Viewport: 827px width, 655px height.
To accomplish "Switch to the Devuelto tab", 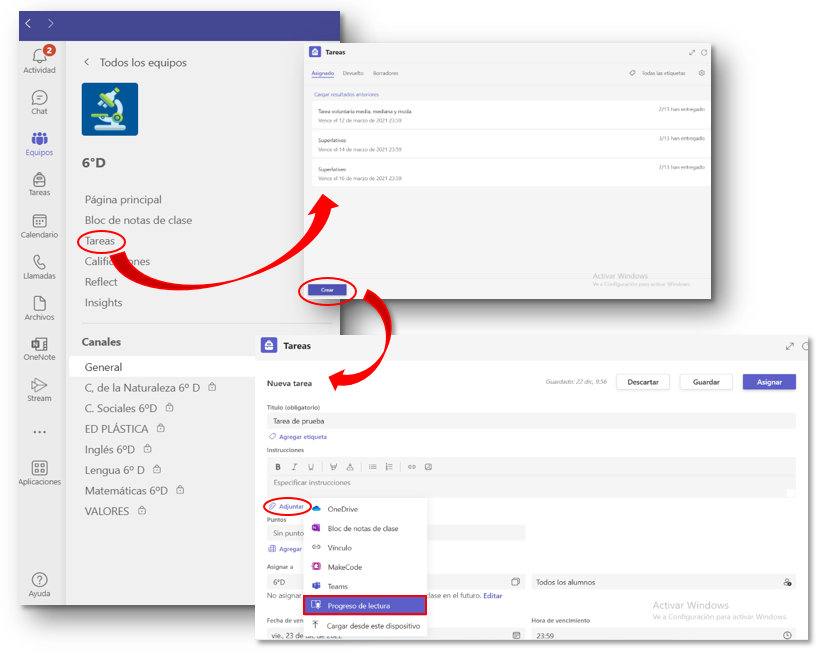I will tap(353, 73).
